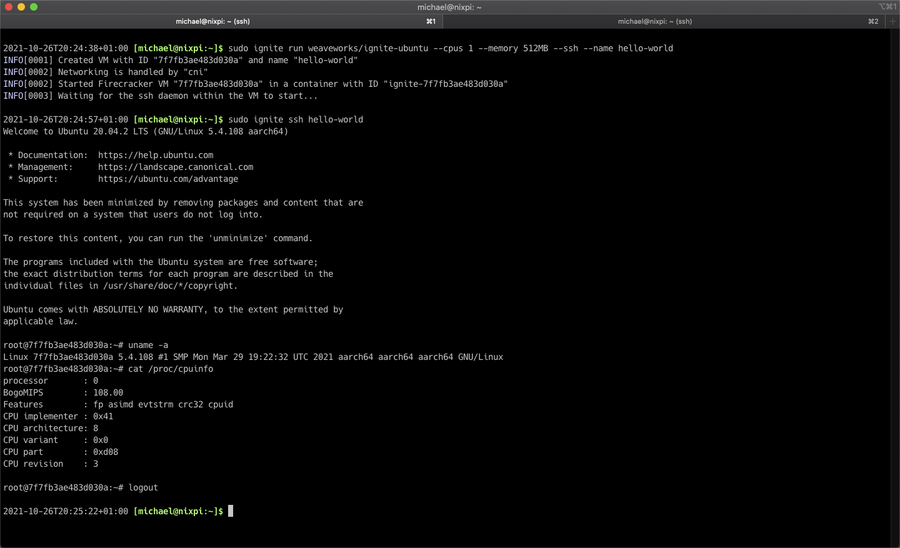Click the 'The programs included with the Ubuntu system' line
This screenshot has height=548, width=900.
pos(160,262)
